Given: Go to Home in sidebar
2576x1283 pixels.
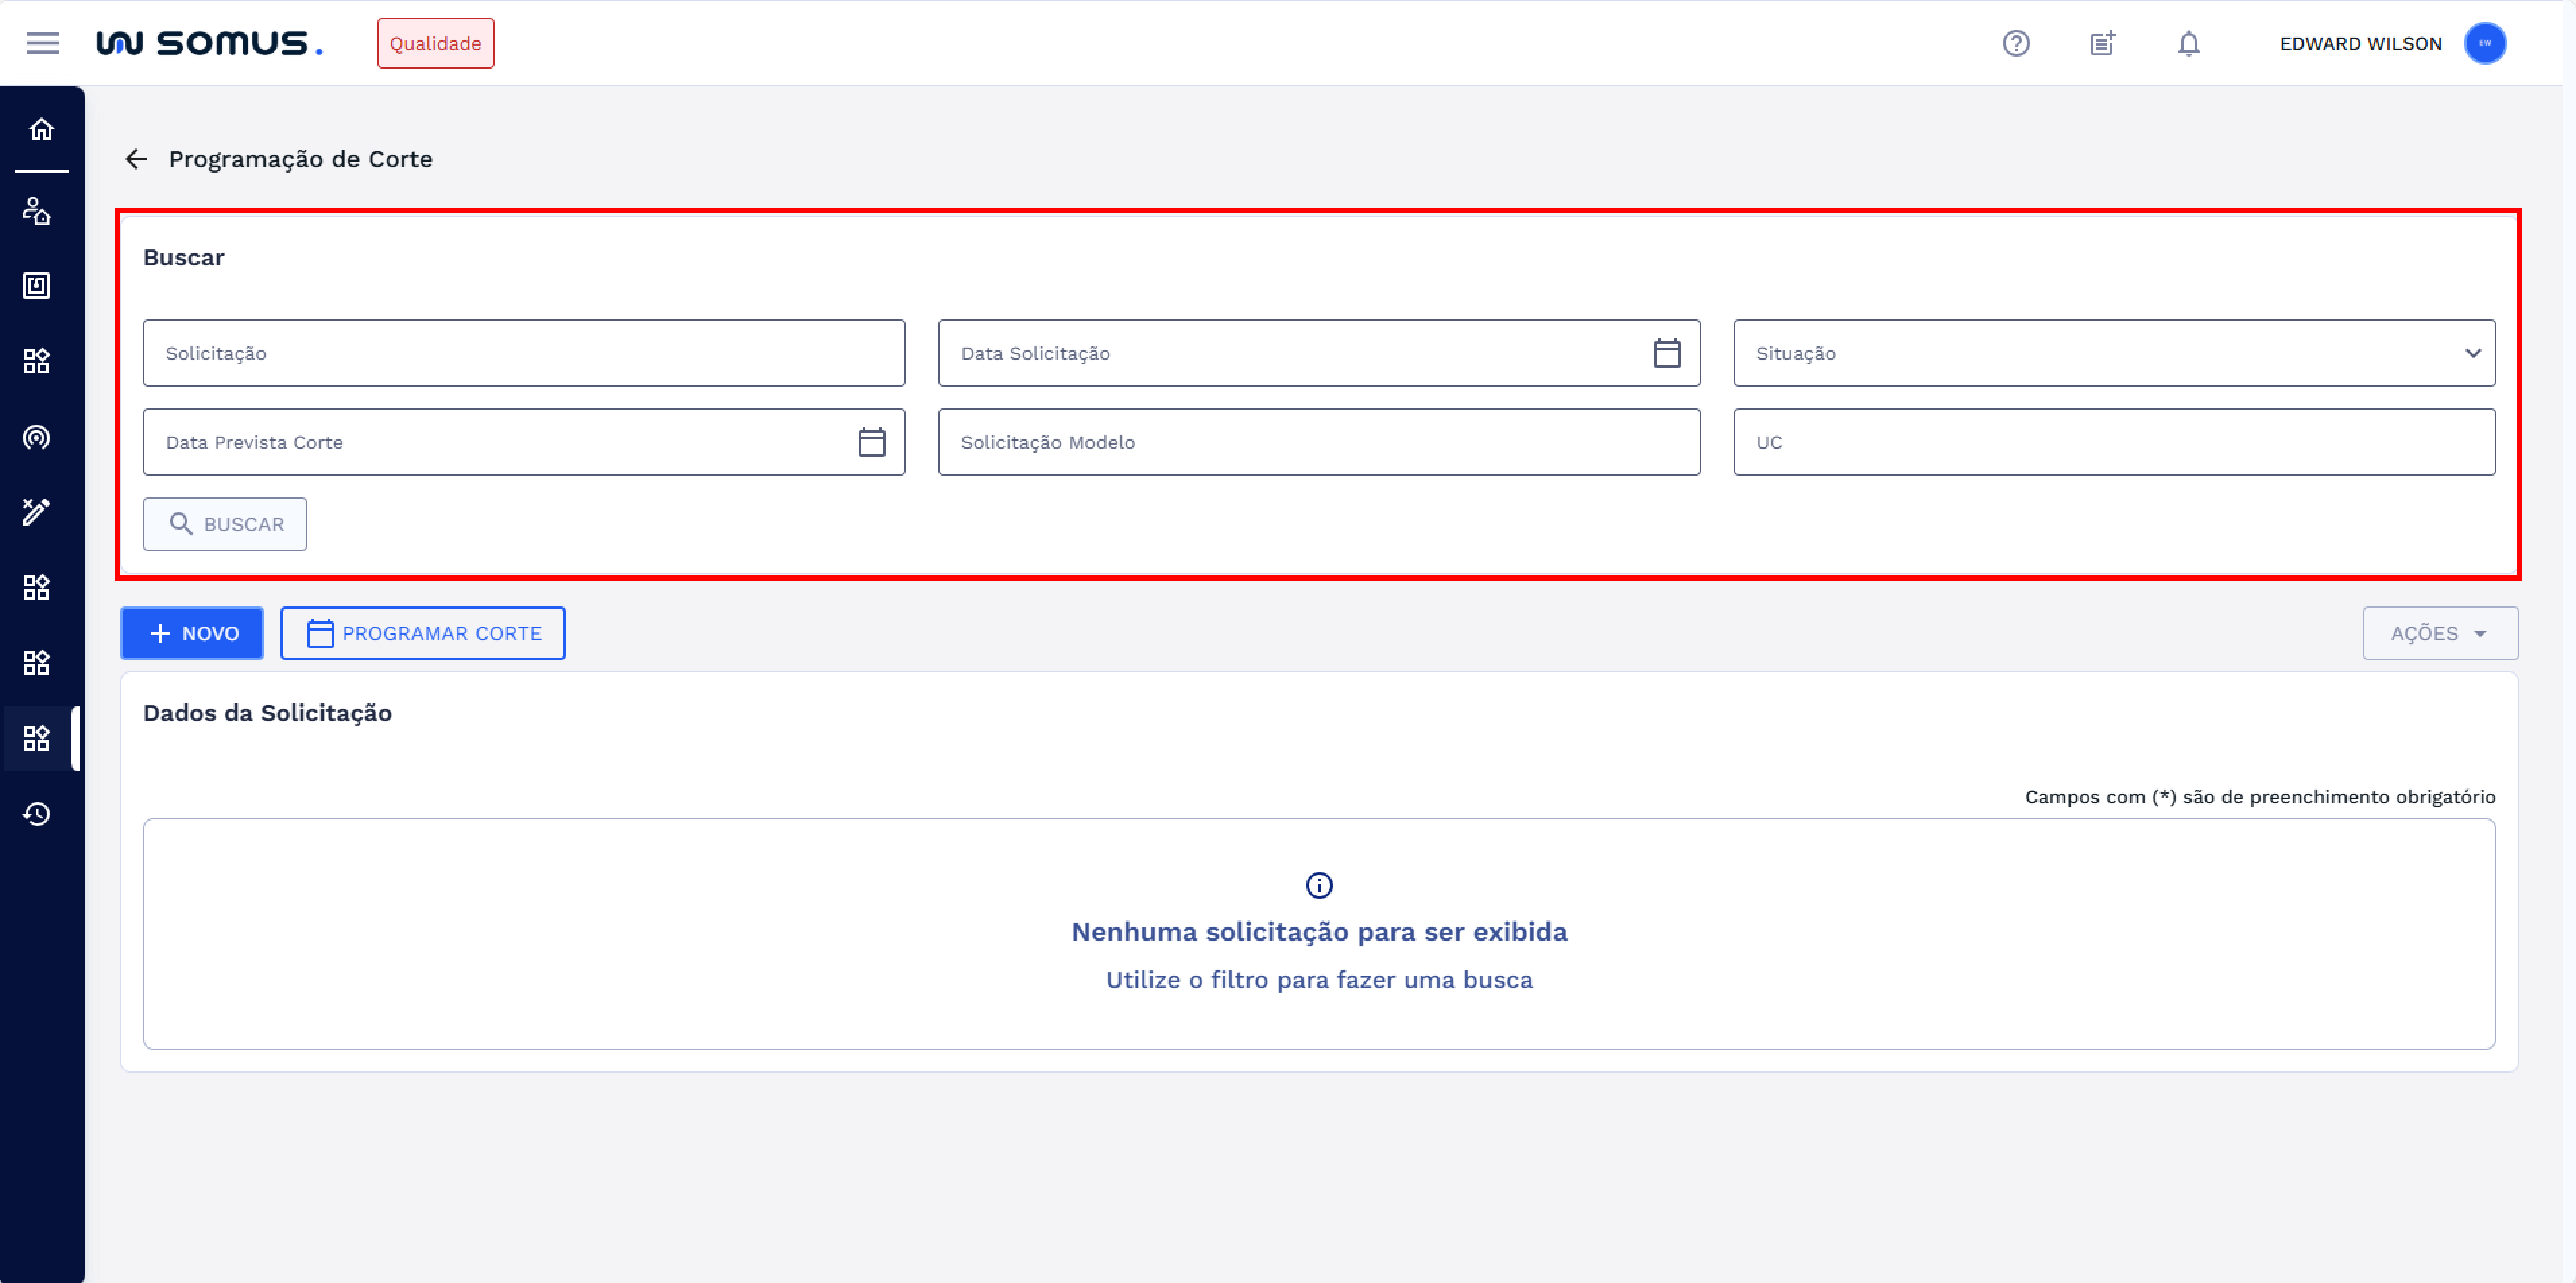Looking at the screenshot, I should pyautogui.click(x=41, y=129).
